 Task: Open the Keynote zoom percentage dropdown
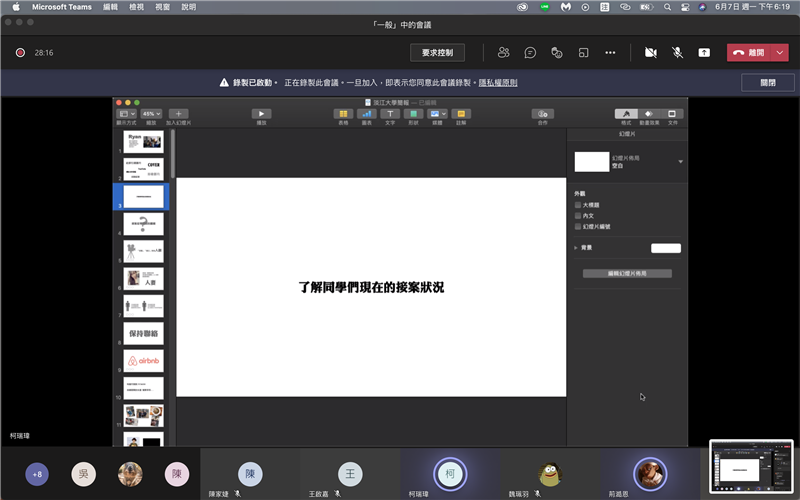point(151,114)
